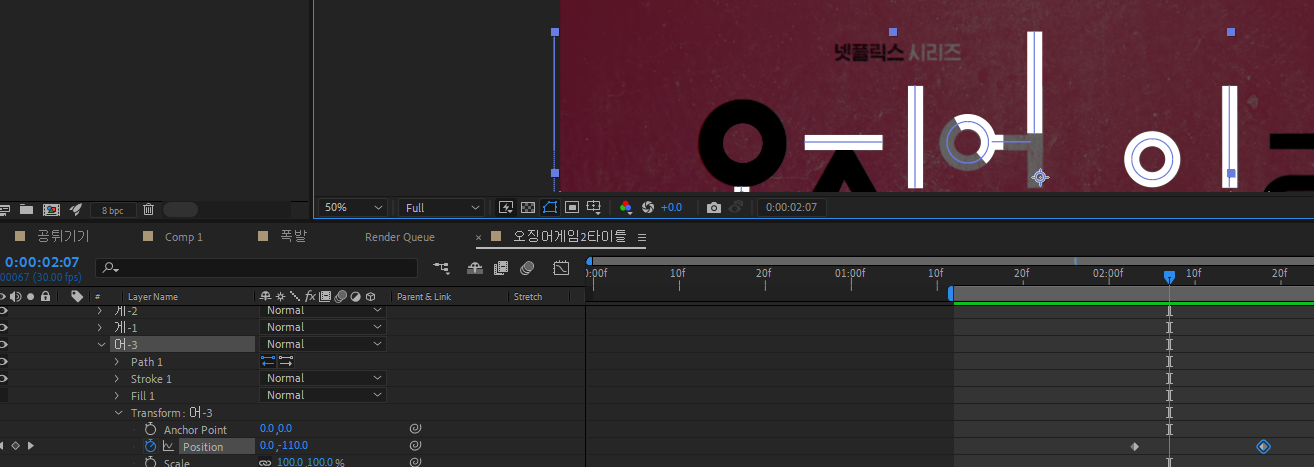Click the 8 bpc color depth button
Screen dimensions: 1314x467
[x=113, y=210]
